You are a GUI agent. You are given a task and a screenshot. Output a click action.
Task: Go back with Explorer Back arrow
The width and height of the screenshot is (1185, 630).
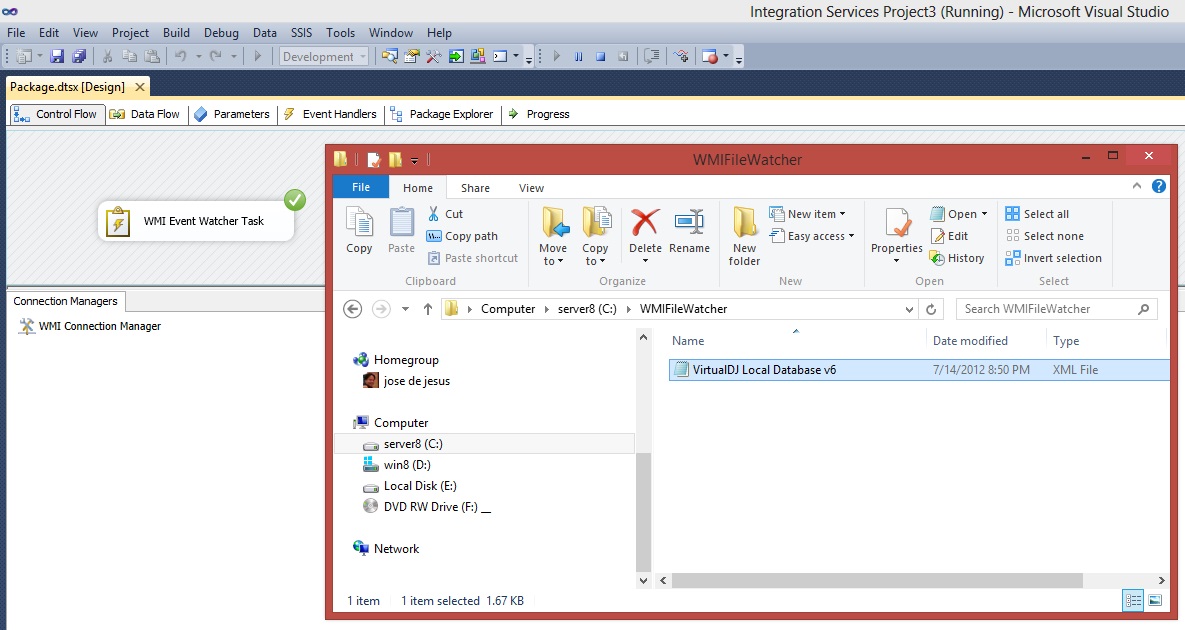pos(352,309)
